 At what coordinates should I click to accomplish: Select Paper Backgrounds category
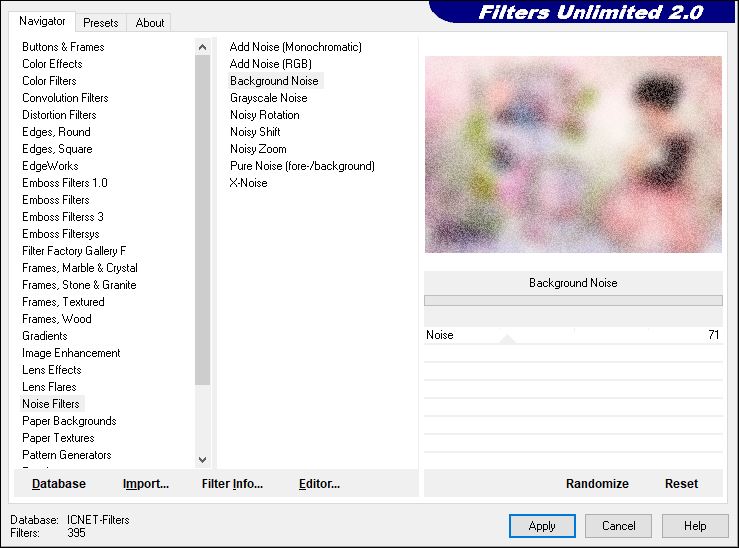tap(69, 421)
